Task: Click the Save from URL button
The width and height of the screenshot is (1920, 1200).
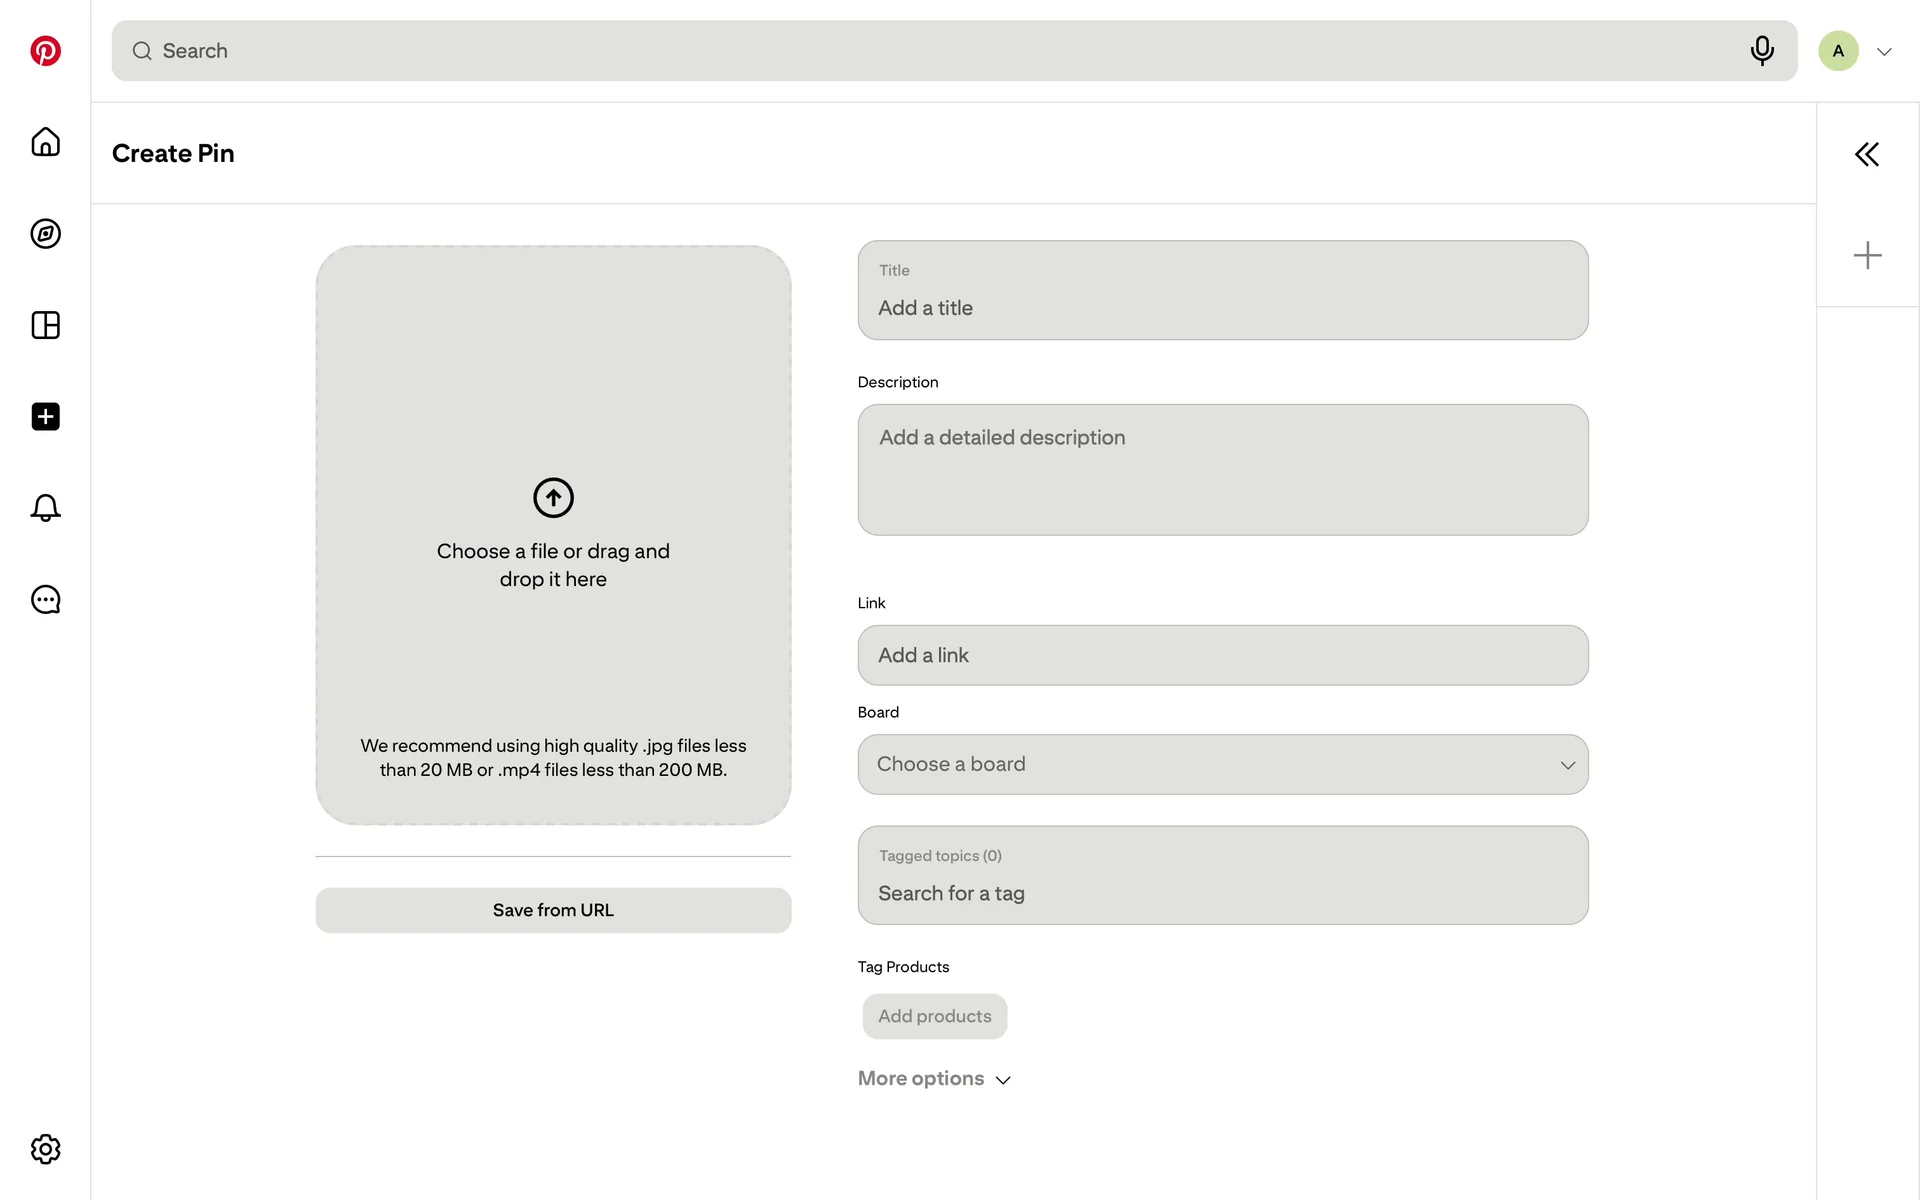Action: pyautogui.click(x=553, y=910)
